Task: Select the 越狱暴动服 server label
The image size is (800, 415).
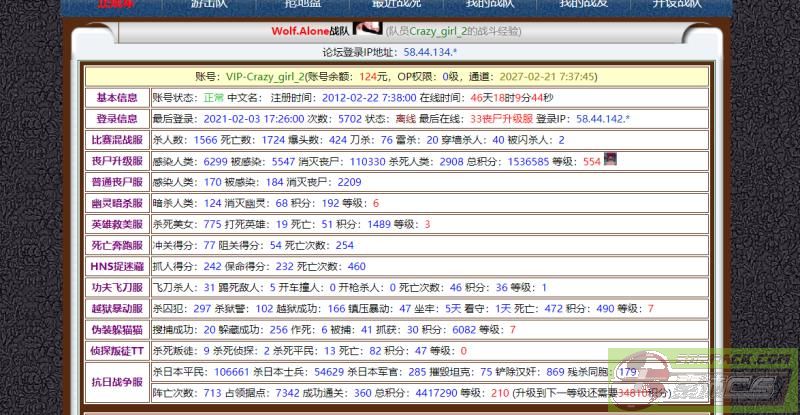Action: coord(116,309)
